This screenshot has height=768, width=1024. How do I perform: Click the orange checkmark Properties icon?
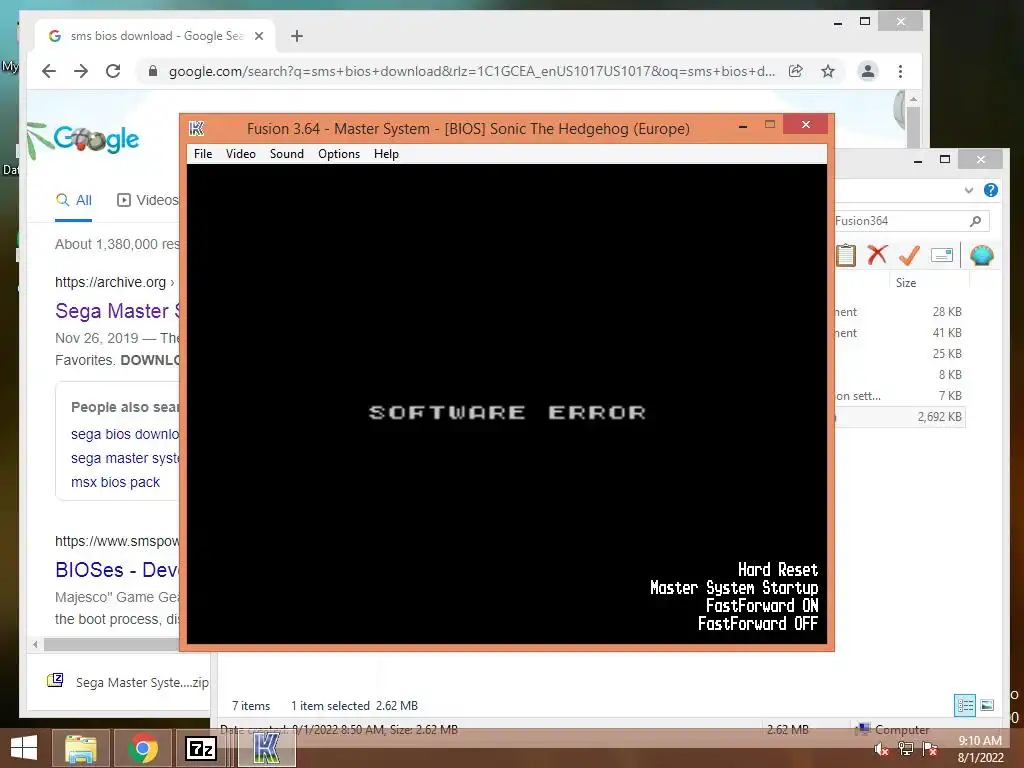click(909, 255)
